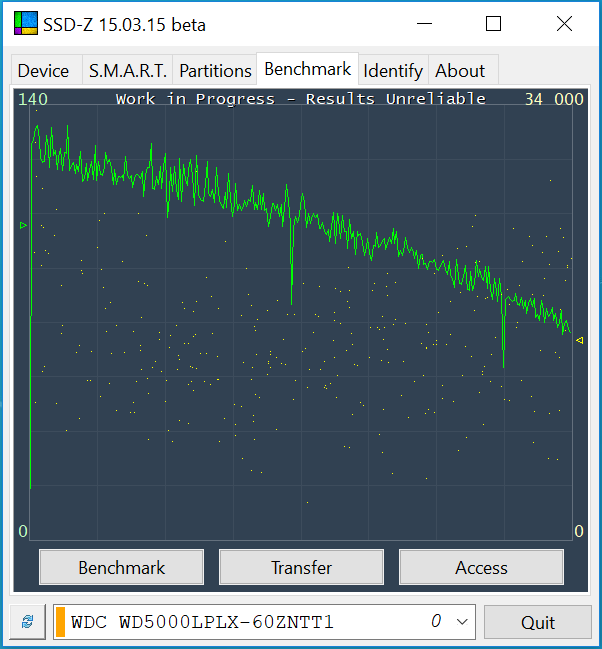Minimize the SSD-Z window
The height and width of the screenshot is (649, 602).
coord(424,24)
